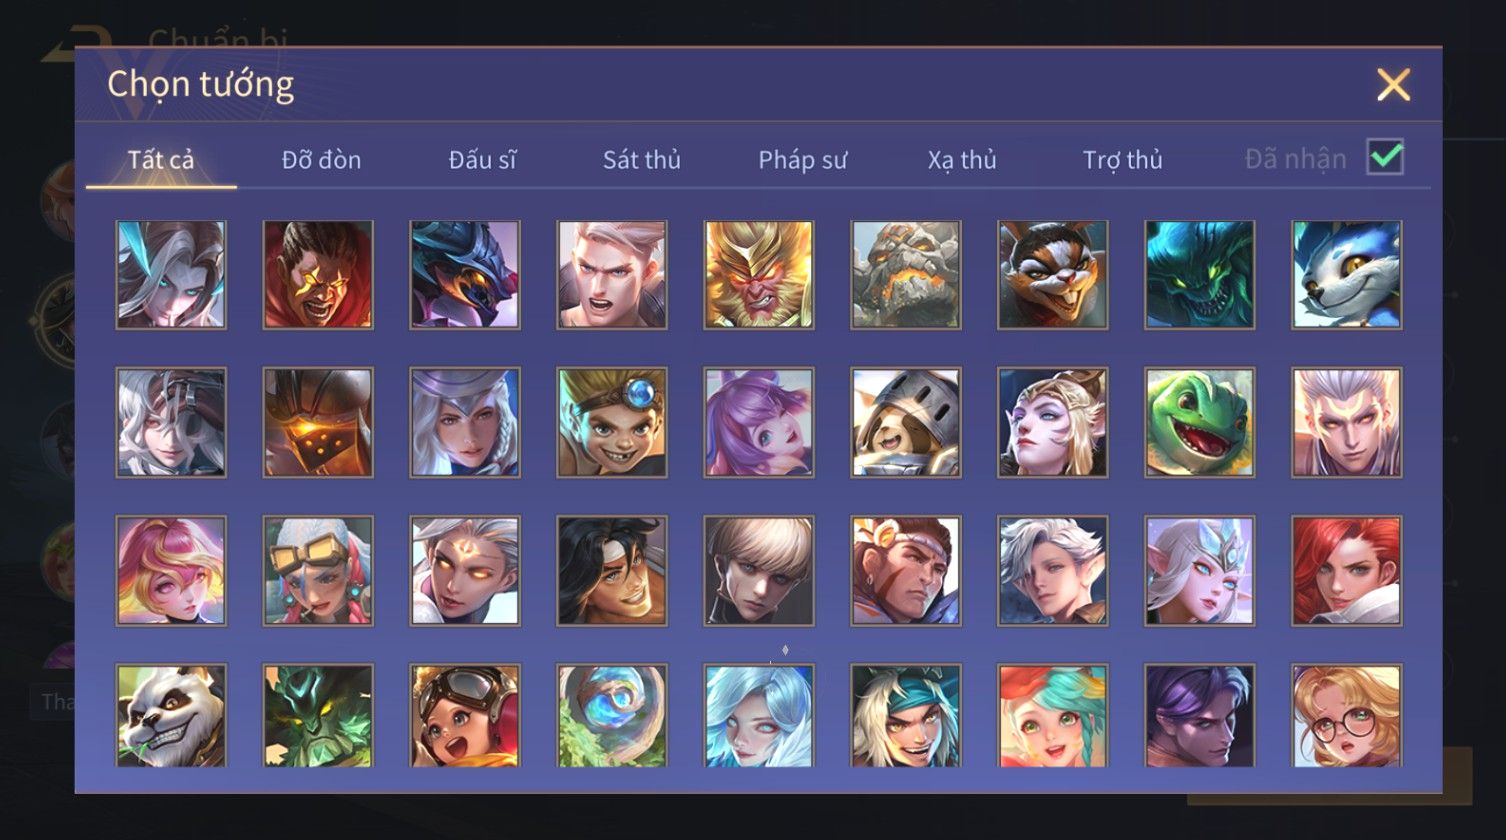Uncheck the Đã nhận checkbox
The image size is (1506, 840).
[x=1385, y=157]
